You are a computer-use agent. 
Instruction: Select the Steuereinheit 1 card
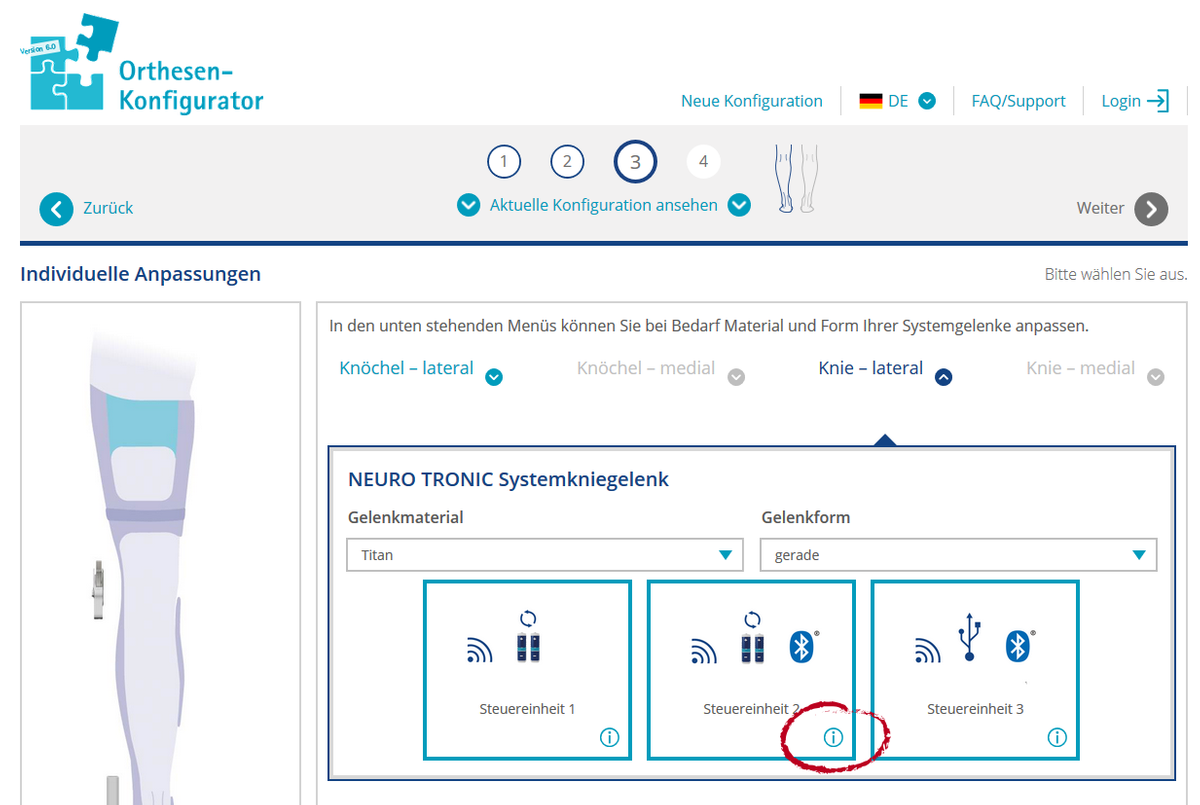tap(527, 669)
